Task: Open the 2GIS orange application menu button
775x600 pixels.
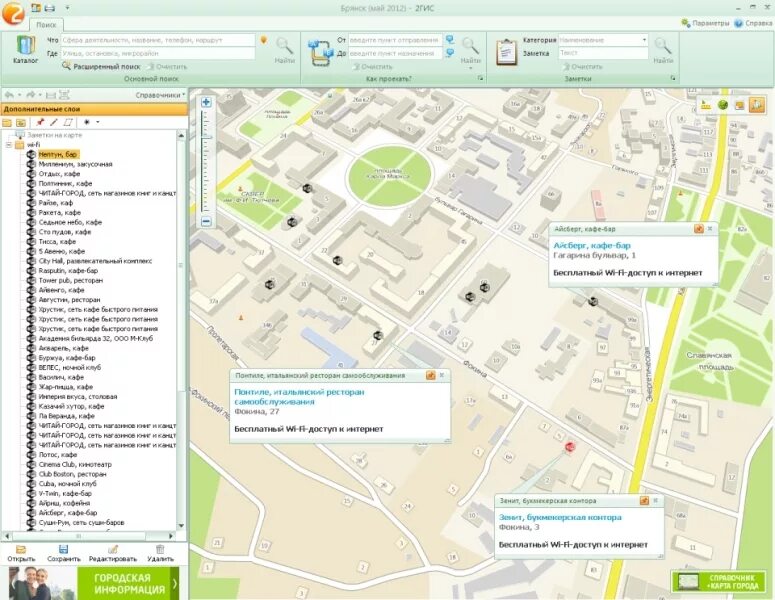Action: (13, 12)
